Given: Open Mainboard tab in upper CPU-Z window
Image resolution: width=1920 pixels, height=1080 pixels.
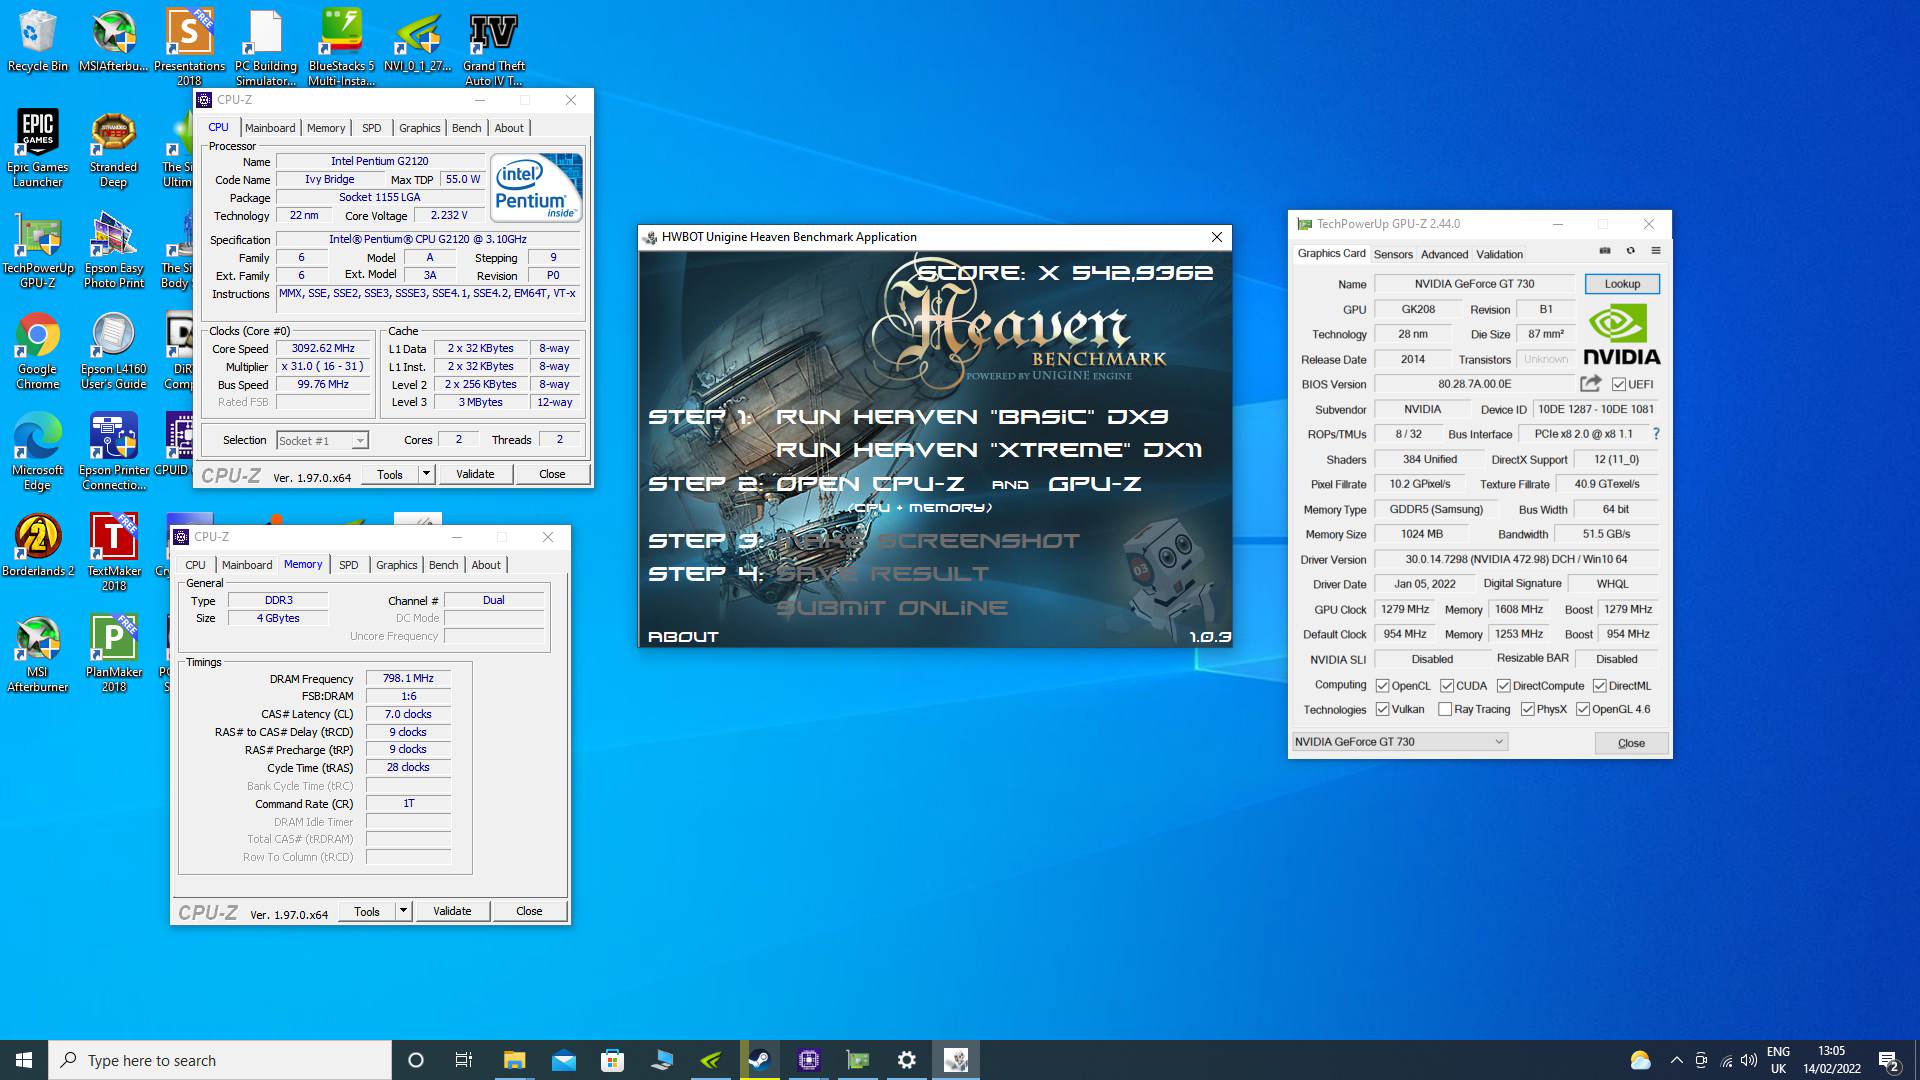Looking at the screenshot, I should [270, 128].
